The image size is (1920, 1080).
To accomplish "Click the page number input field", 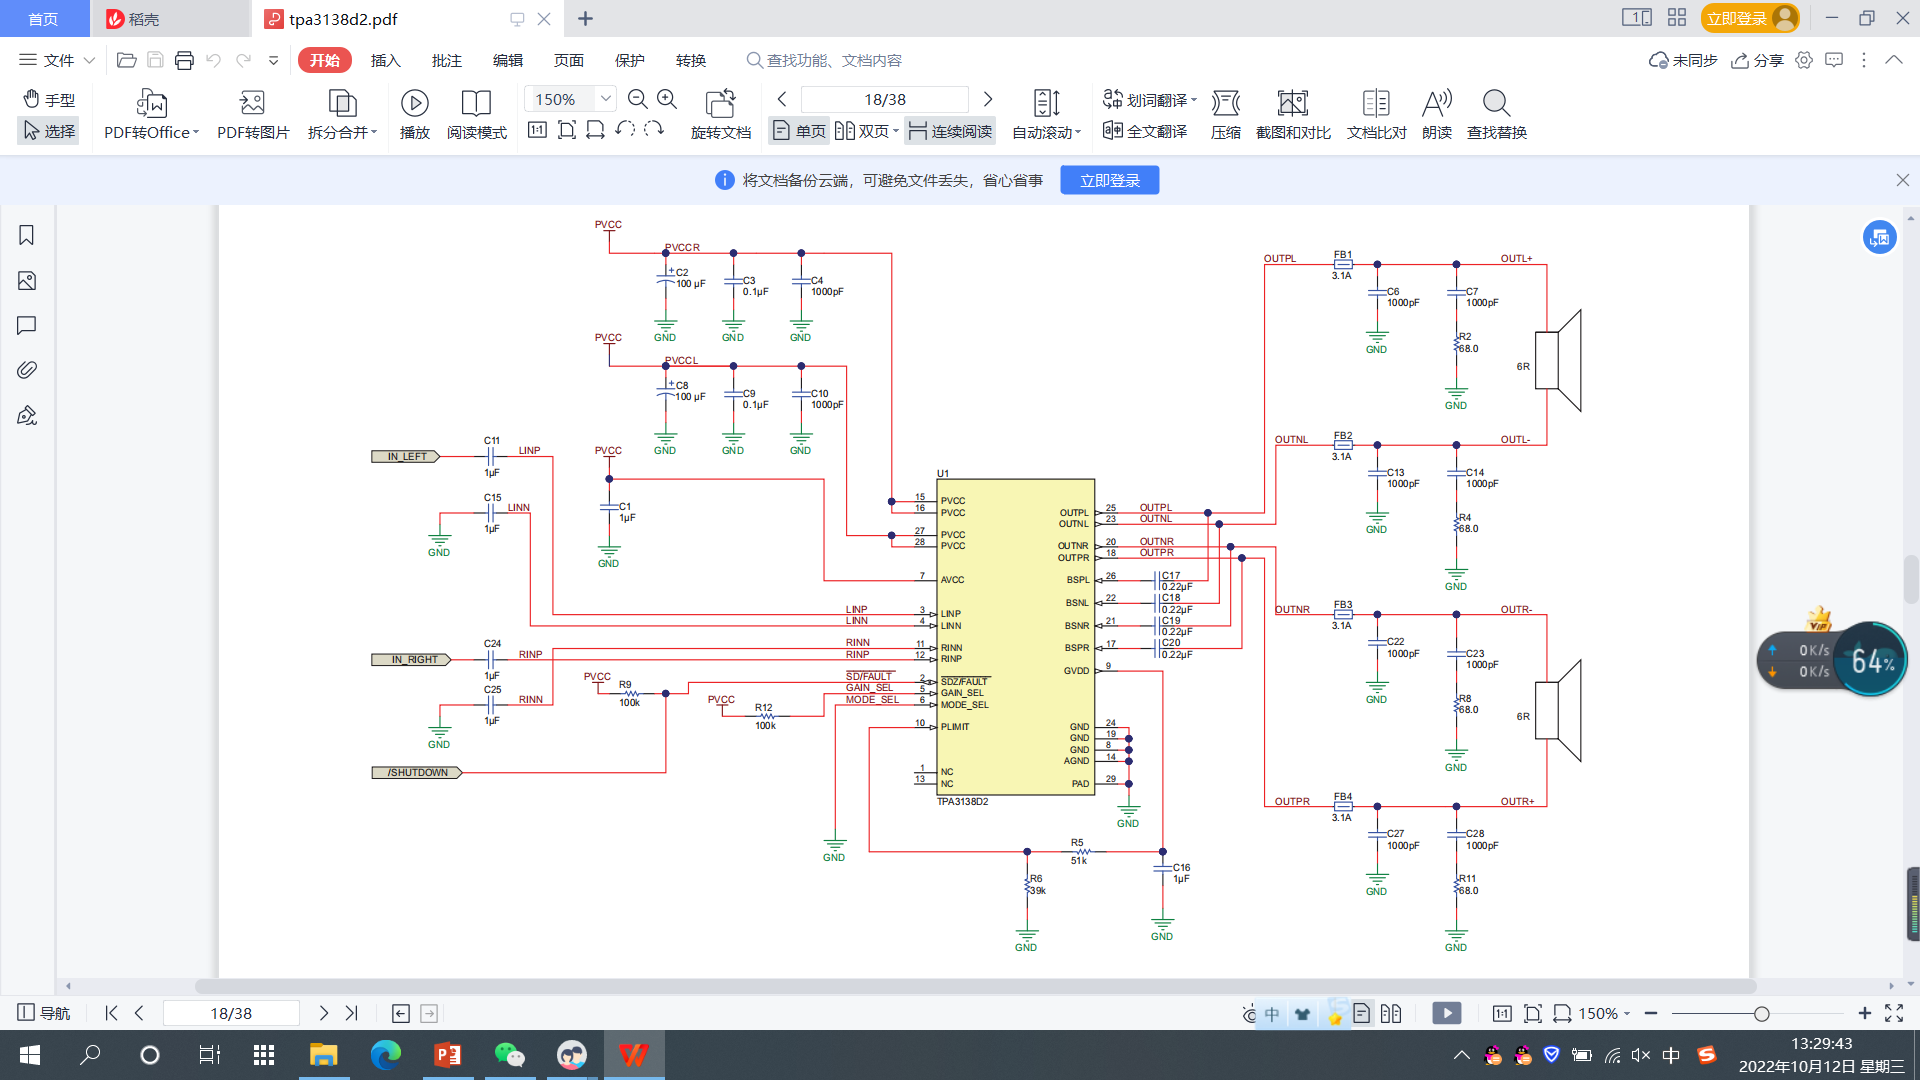I will coord(884,99).
